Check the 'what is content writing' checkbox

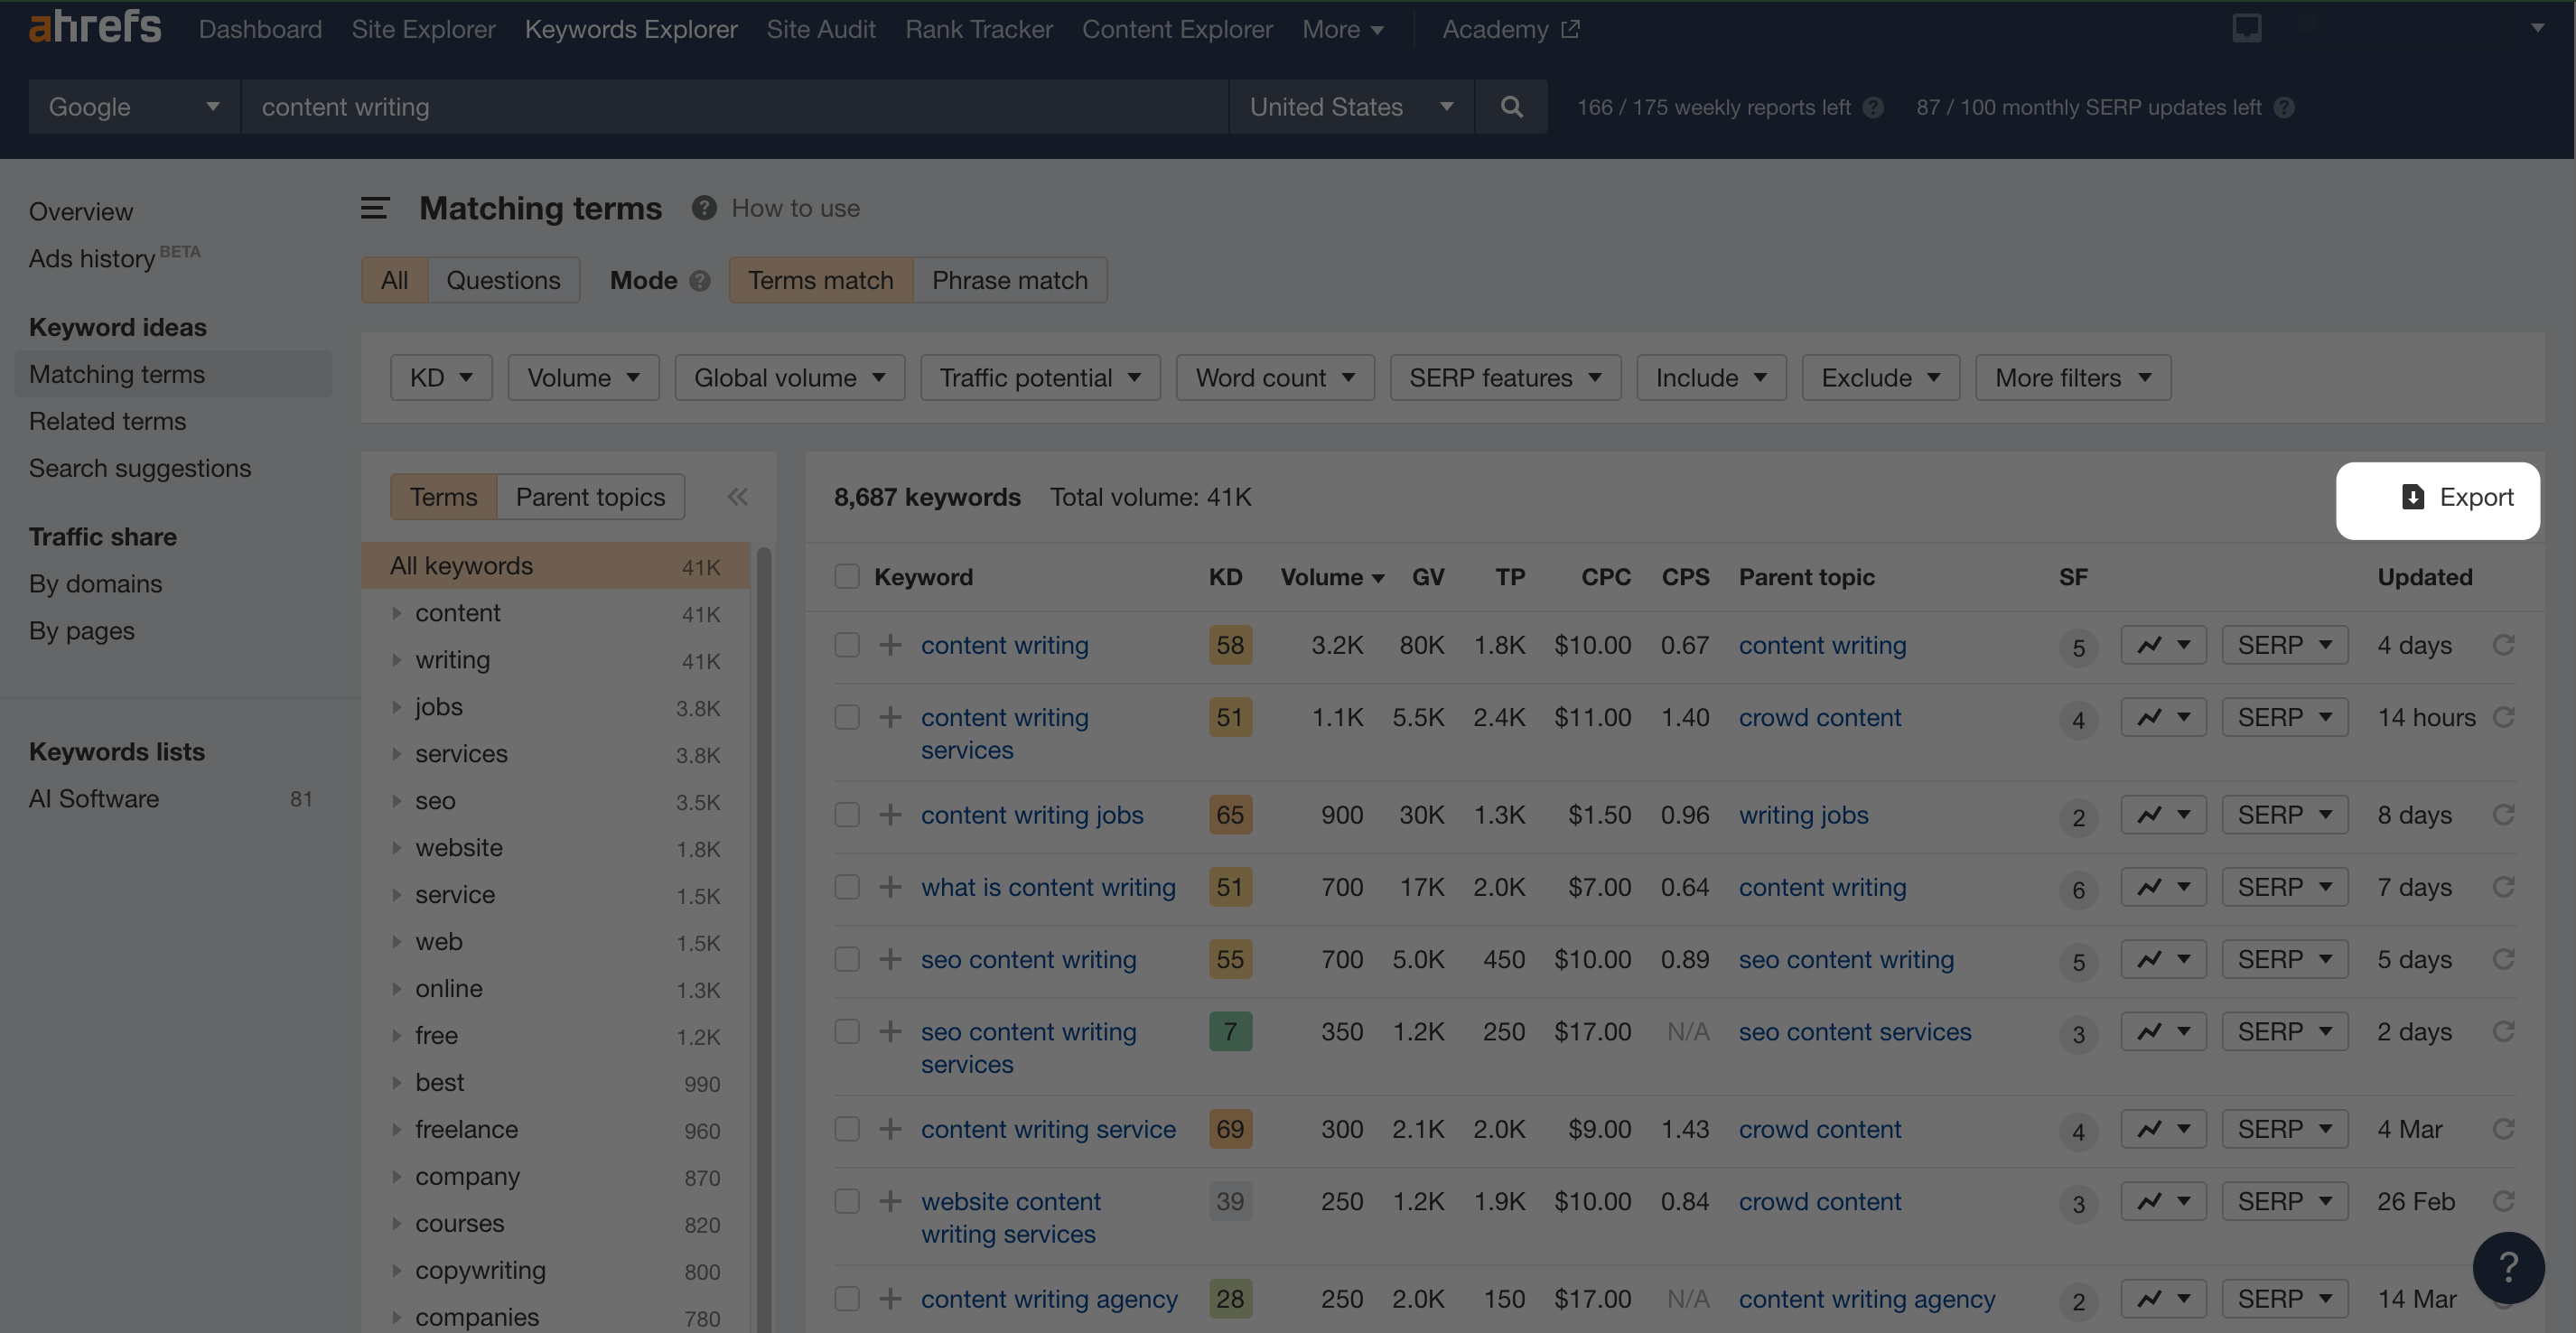(847, 887)
